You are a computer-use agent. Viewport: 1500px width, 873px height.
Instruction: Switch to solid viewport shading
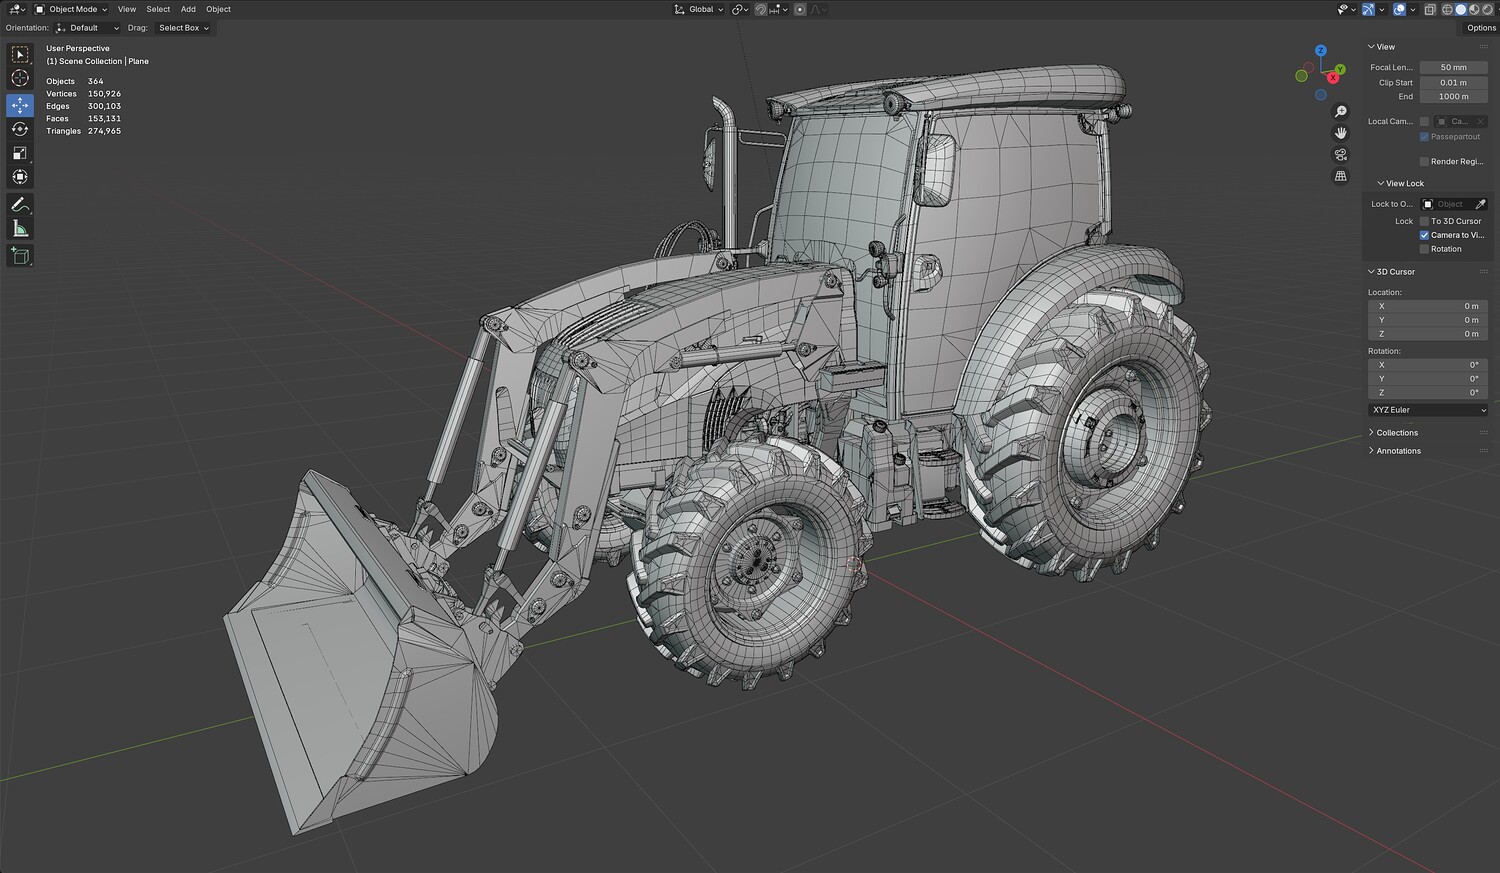(1460, 9)
